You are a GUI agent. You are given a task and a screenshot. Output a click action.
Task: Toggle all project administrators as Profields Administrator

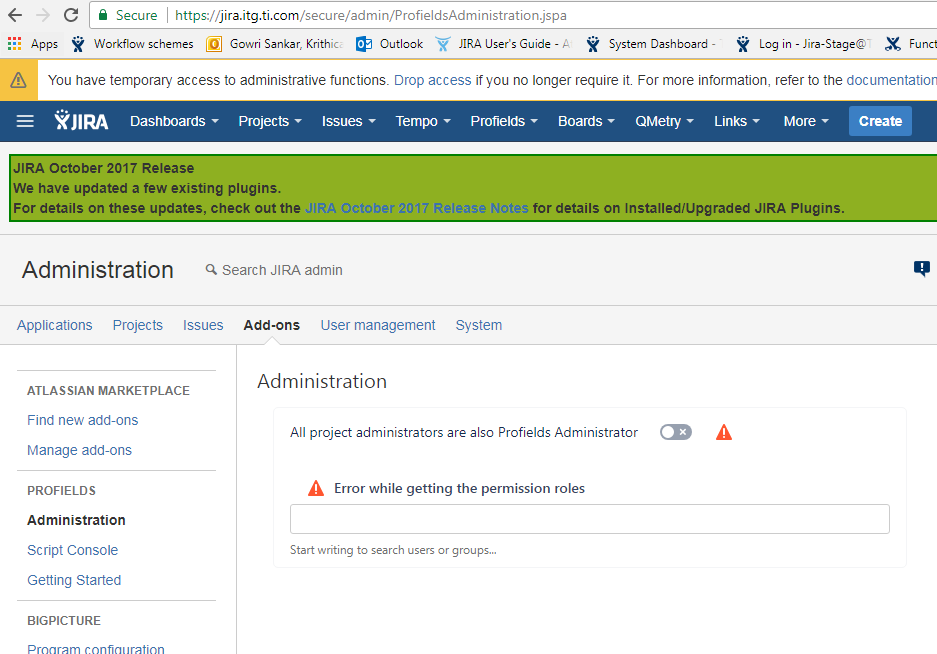(x=676, y=432)
